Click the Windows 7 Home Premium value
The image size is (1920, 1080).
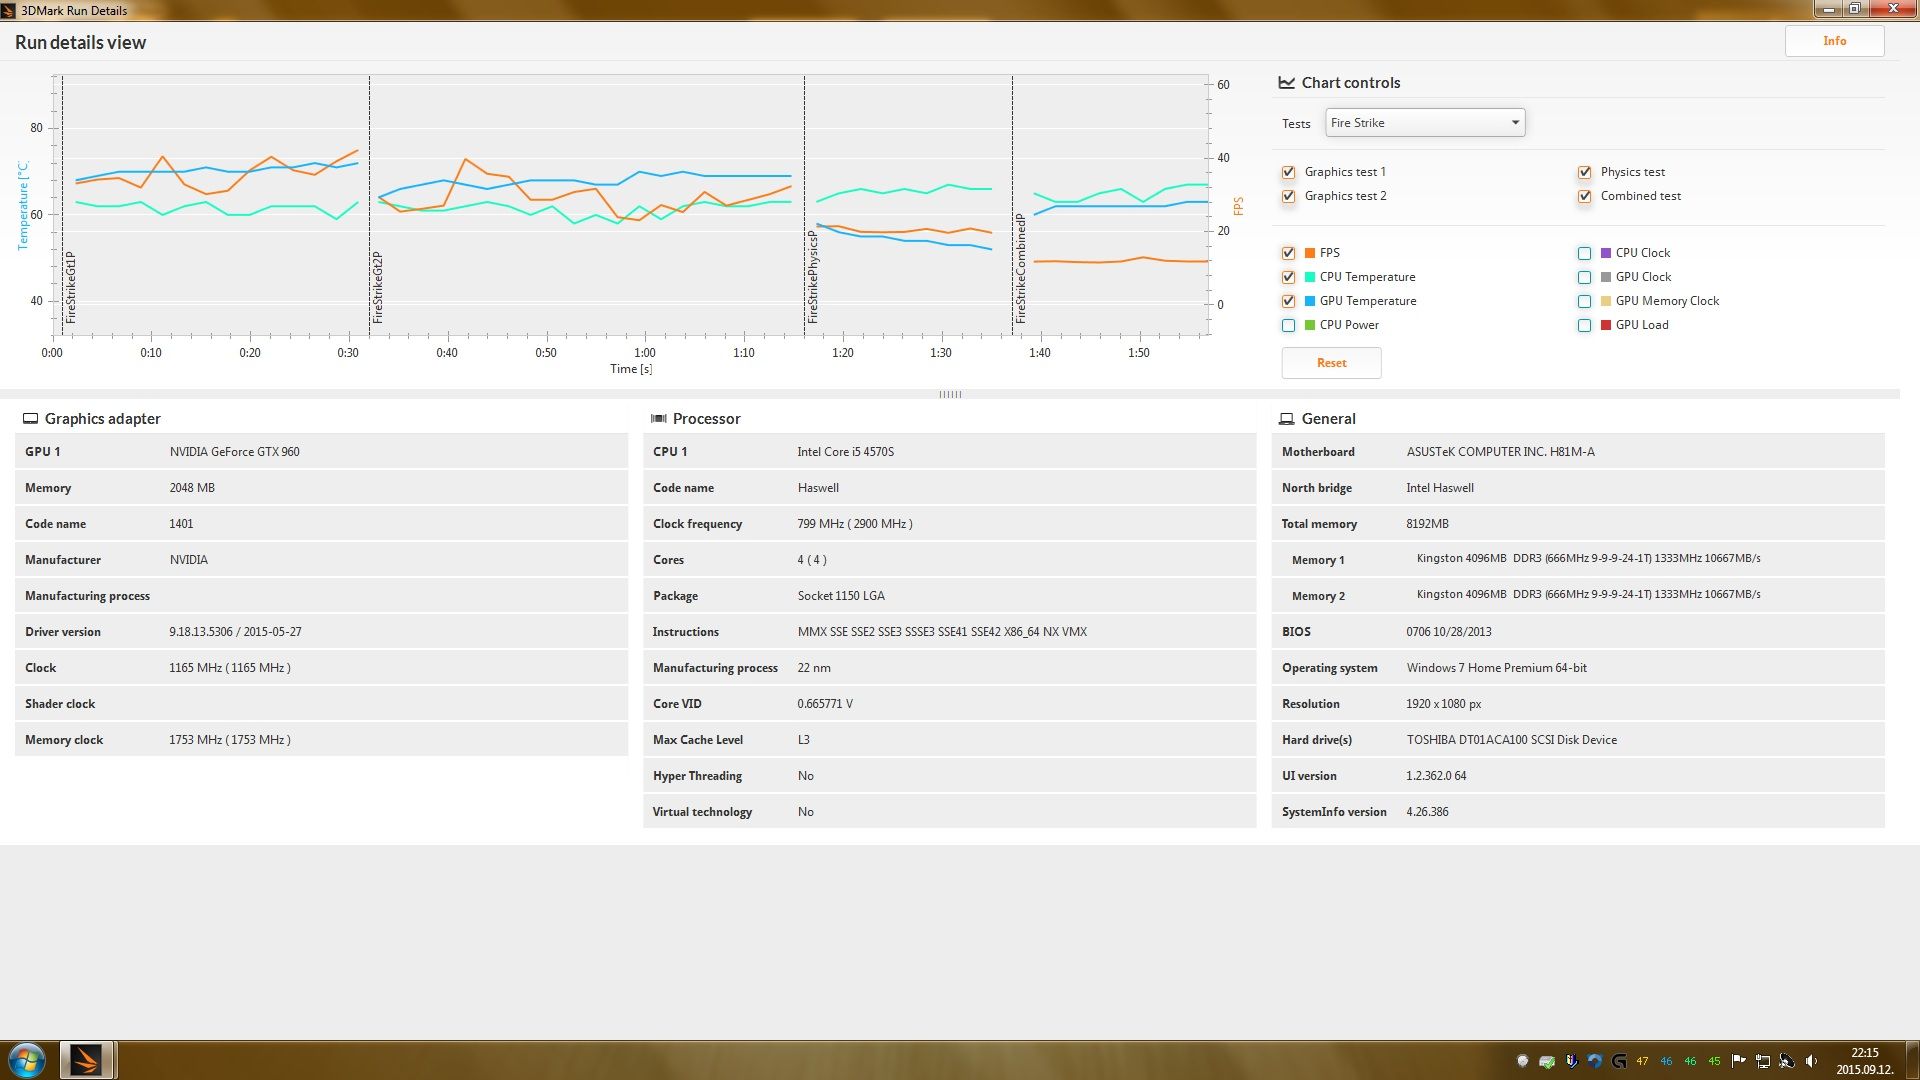pyautogui.click(x=1496, y=668)
